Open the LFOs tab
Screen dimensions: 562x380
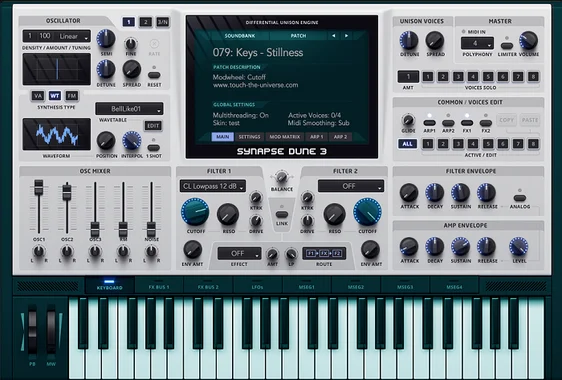257,285
